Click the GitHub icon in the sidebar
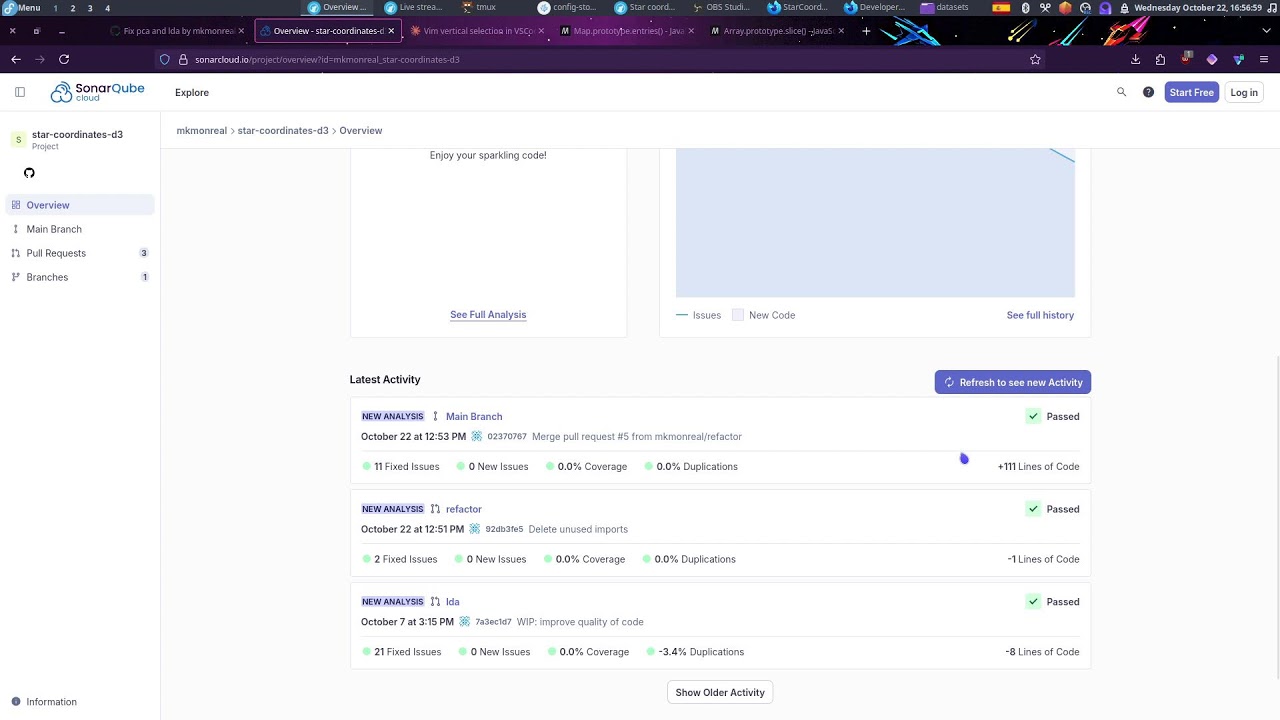The height and width of the screenshot is (720, 1280). [x=29, y=173]
